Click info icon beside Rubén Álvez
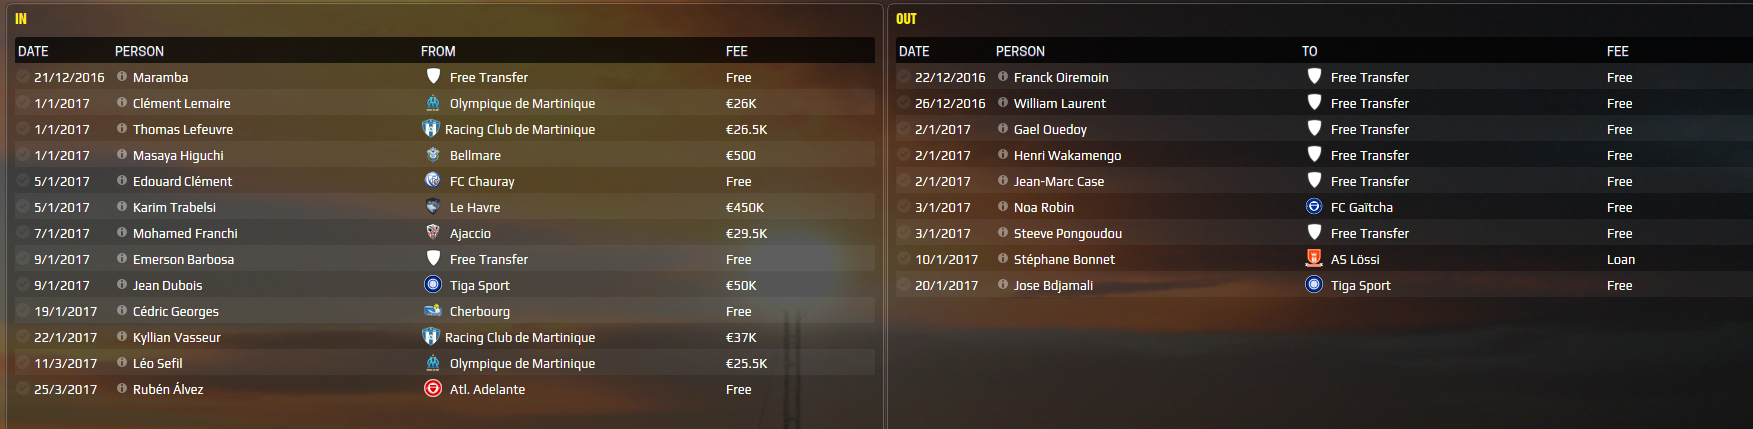Screen dimensions: 1753x429 tap(122, 389)
